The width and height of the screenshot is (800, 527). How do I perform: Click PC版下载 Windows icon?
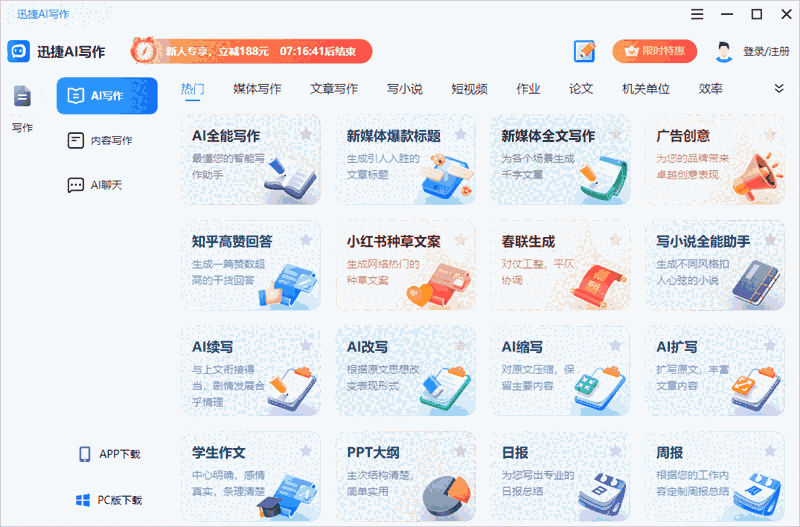tap(83, 500)
